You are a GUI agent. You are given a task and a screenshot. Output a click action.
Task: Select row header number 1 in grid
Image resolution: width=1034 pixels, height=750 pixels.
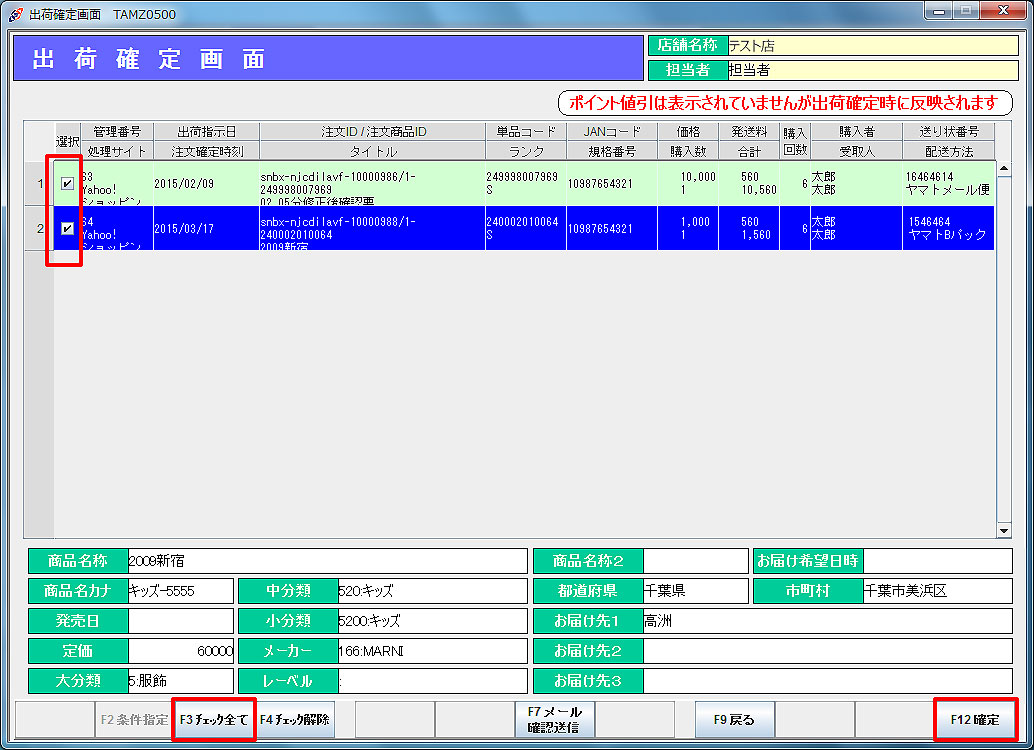click(39, 183)
